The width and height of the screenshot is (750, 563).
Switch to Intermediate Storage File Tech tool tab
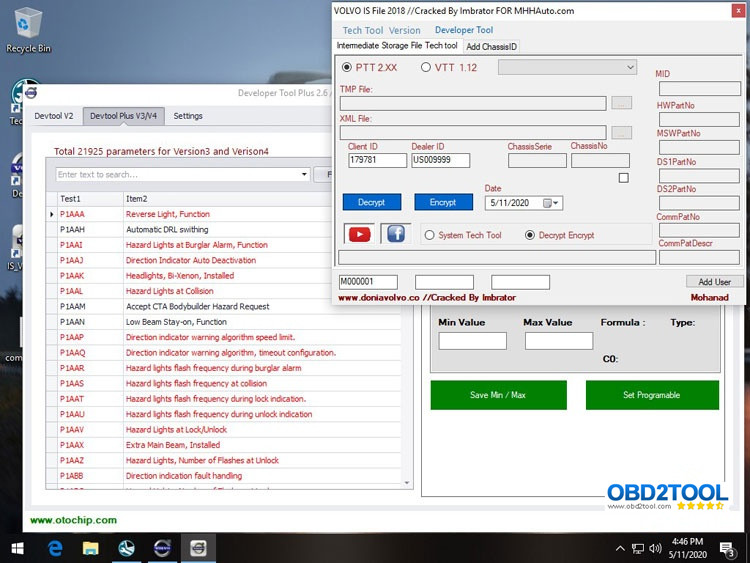tap(397, 46)
